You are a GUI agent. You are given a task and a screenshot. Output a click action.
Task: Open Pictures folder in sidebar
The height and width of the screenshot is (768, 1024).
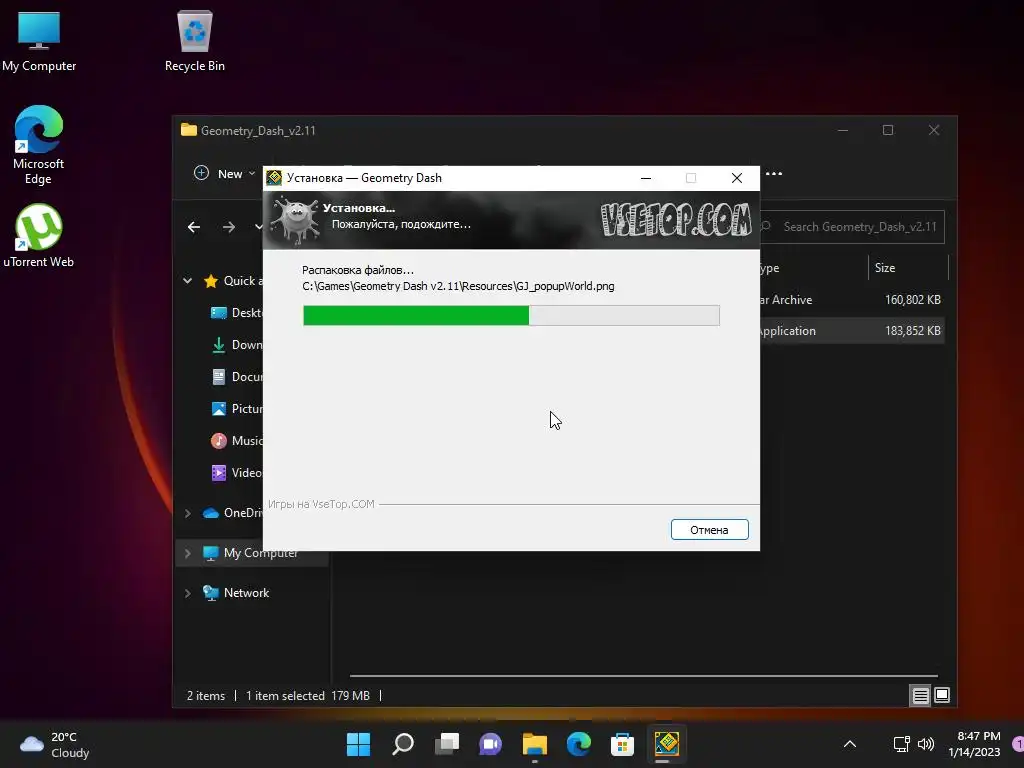(x=236, y=409)
